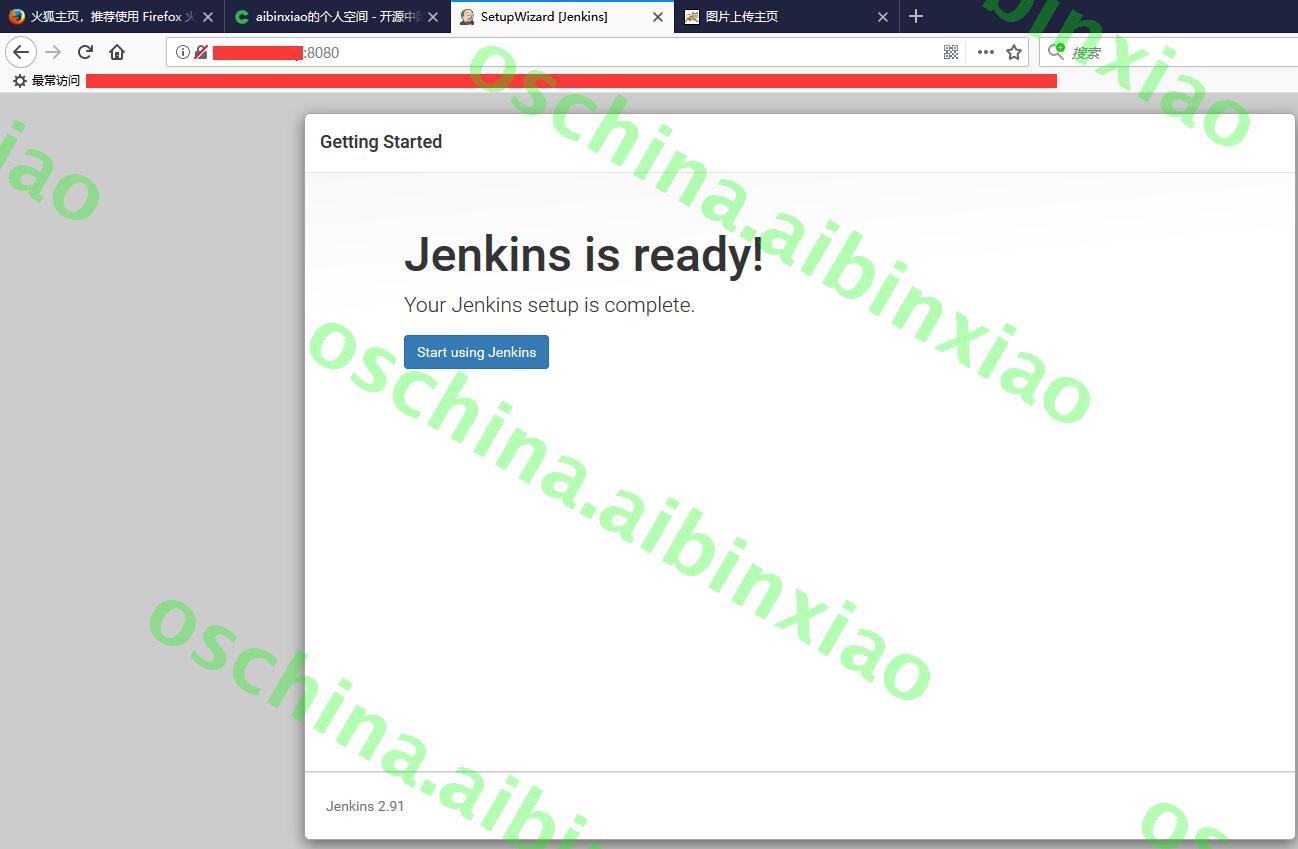Close the 图片上传主页 tab
This screenshot has width=1298, height=849.
[883, 17]
